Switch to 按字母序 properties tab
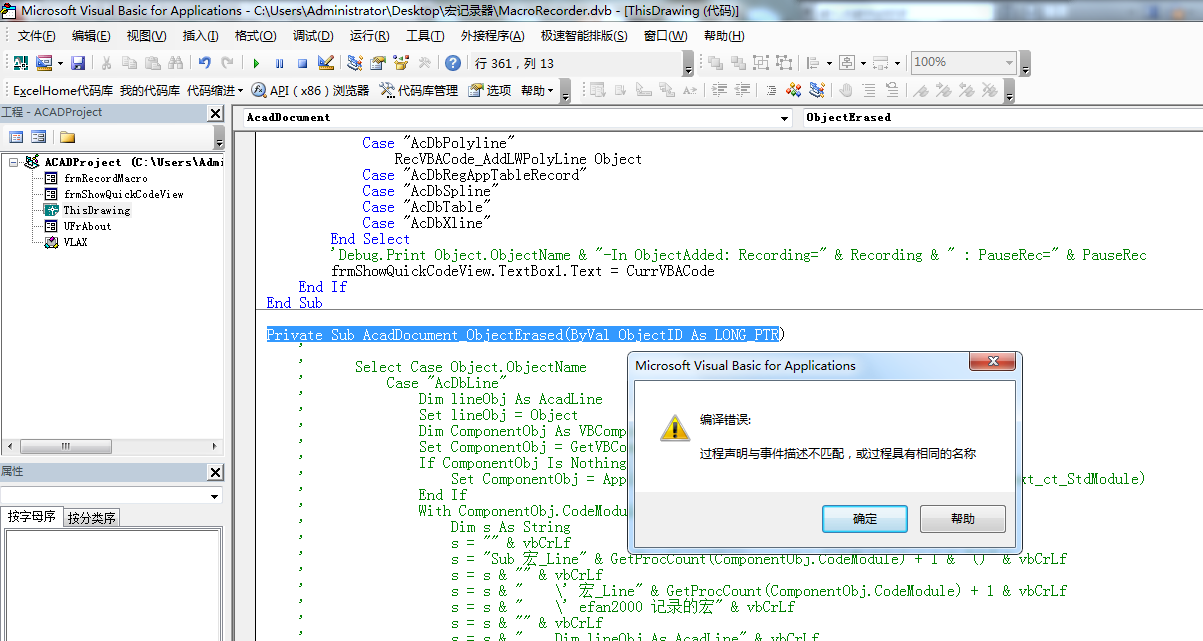The height and width of the screenshot is (641, 1203). (x=32, y=517)
